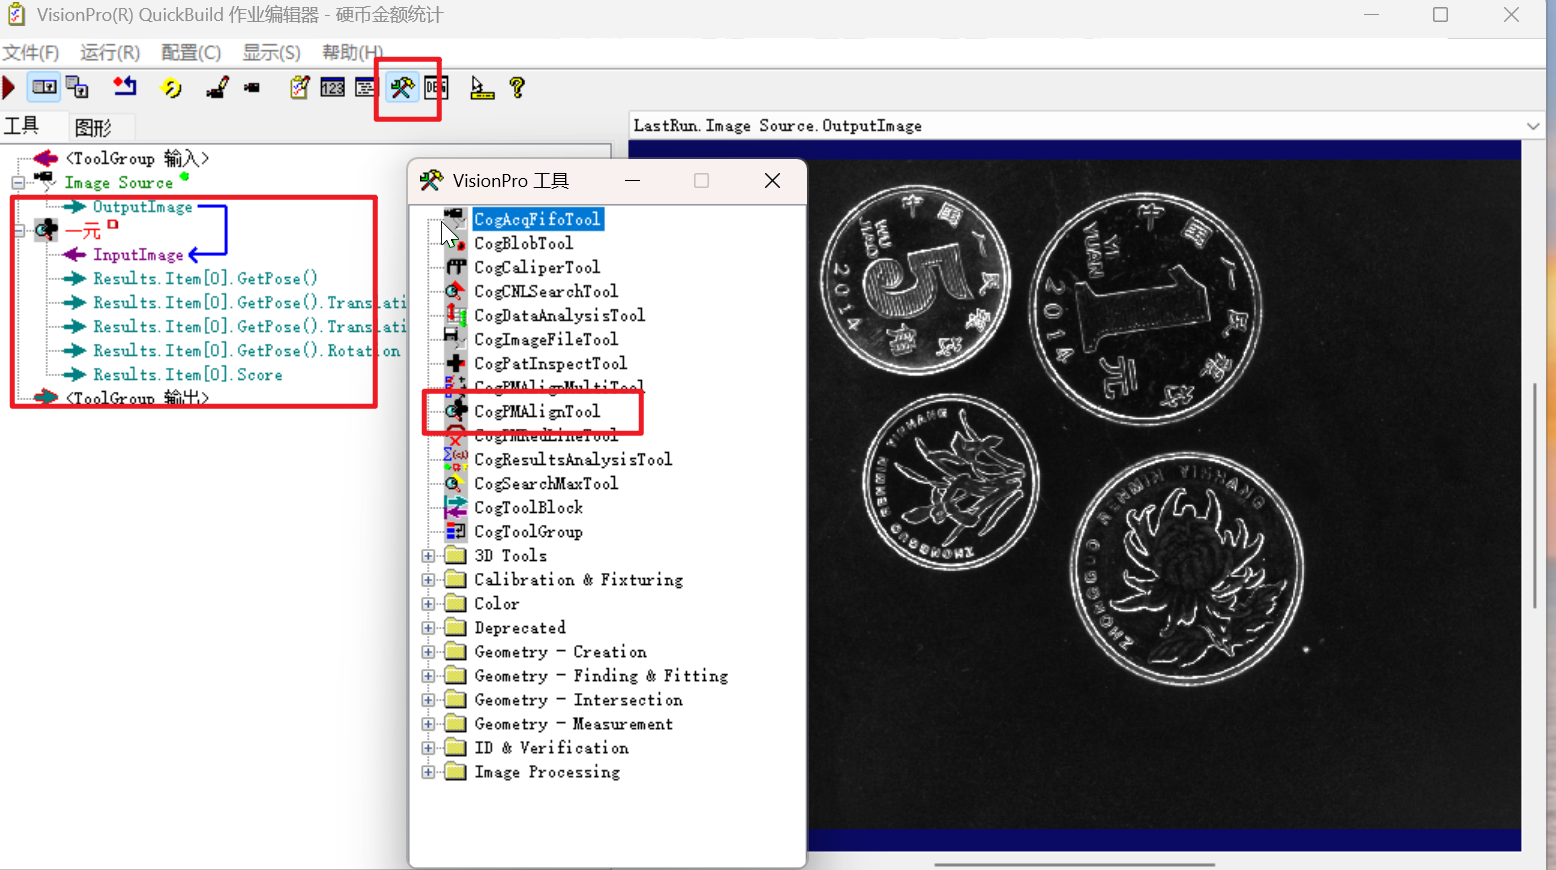Select the OutputImage tree row
The image size is (1556, 870).
coord(142,207)
